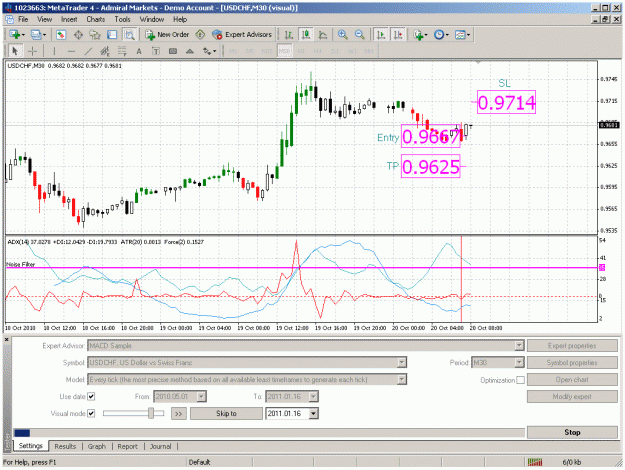Select the Text (A) tool
This screenshot has height=470, width=625.
click(x=139, y=51)
